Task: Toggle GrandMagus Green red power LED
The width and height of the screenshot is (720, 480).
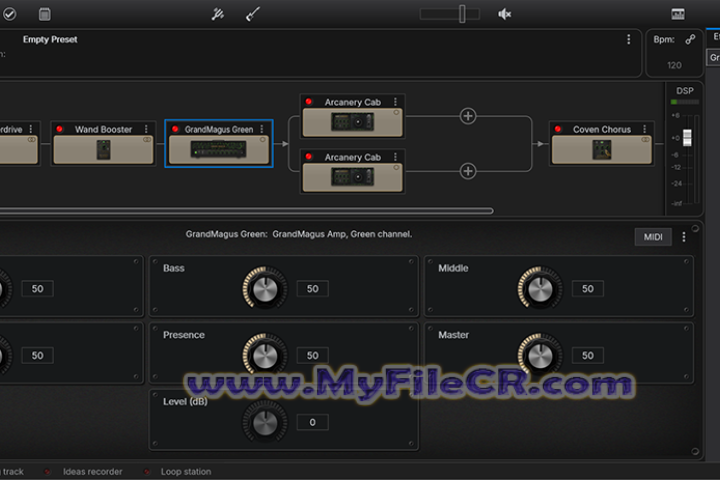Action: click(x=175, y=129)
